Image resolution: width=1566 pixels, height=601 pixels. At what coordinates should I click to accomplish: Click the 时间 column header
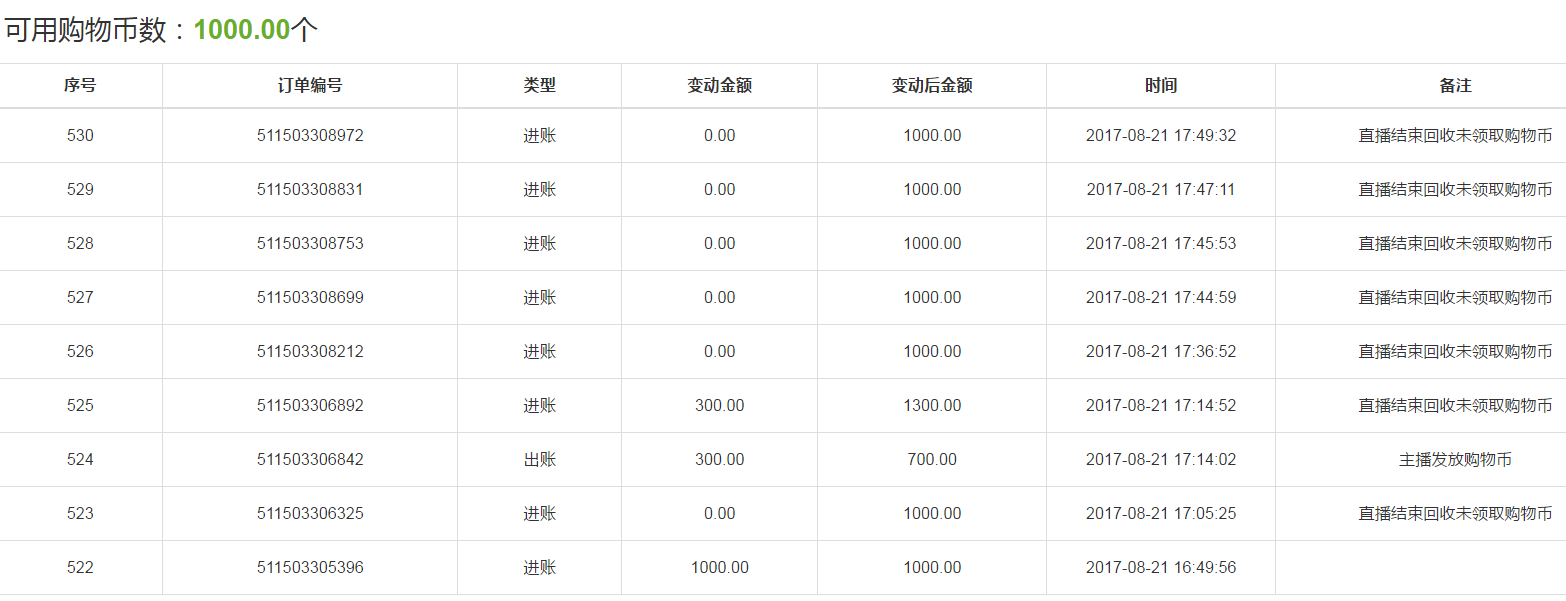tap(1161, 86)
